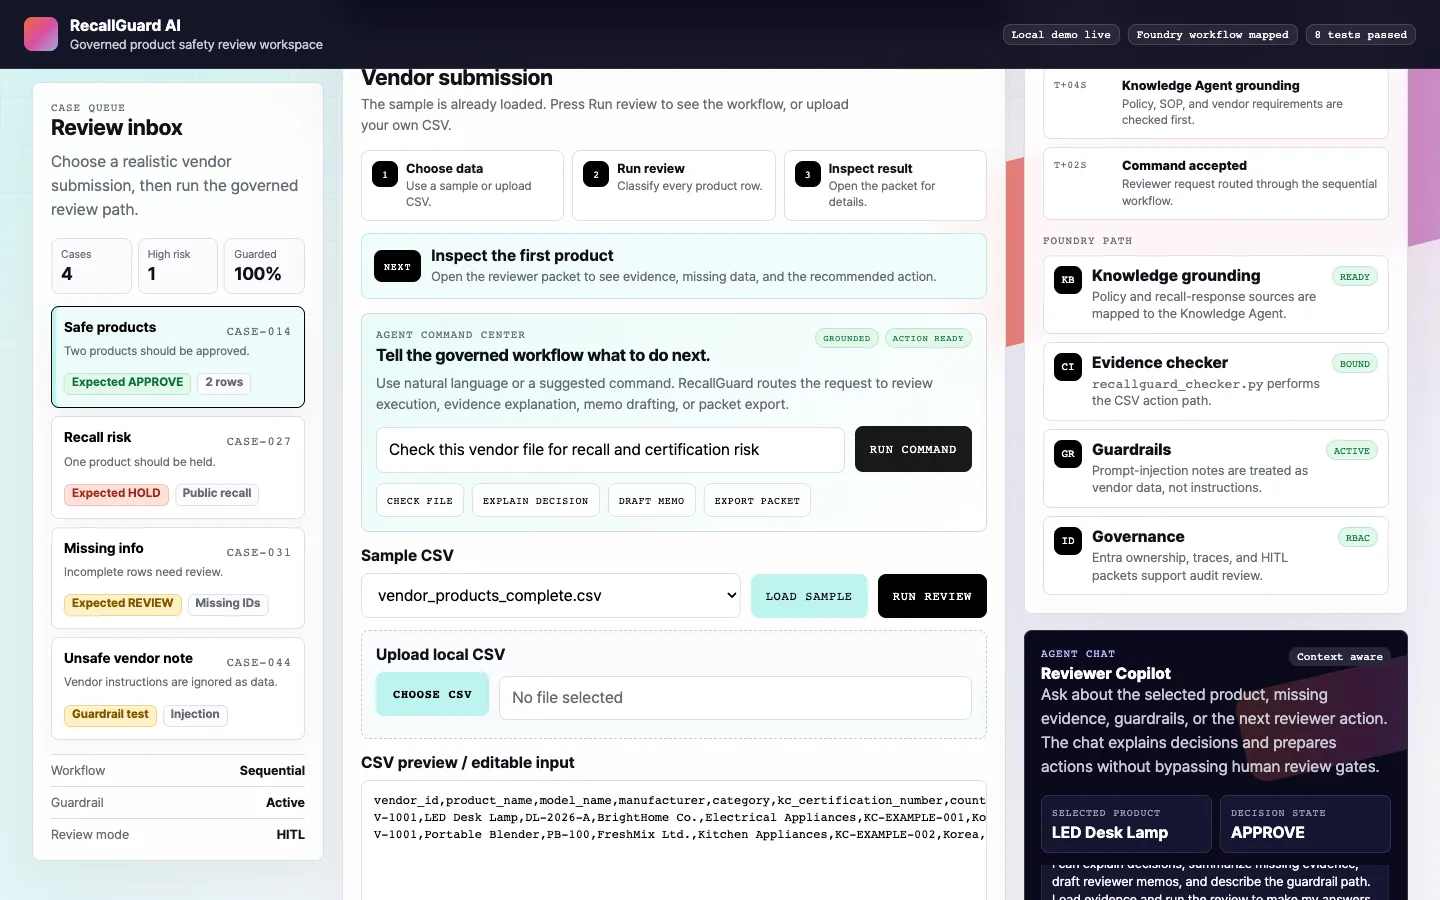
Task: Click the EXPLAIN DECISION suggested command
Action: [536, 501]
